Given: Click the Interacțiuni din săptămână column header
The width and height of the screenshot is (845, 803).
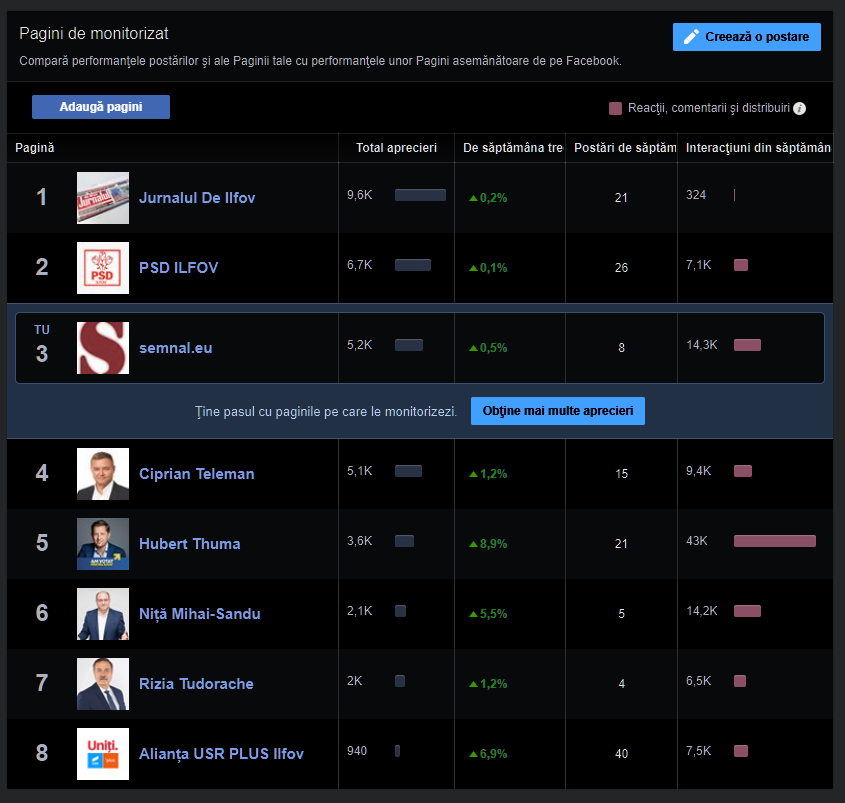Looking at the screenshot, I should pyautogui.click(x=758, y=148).
